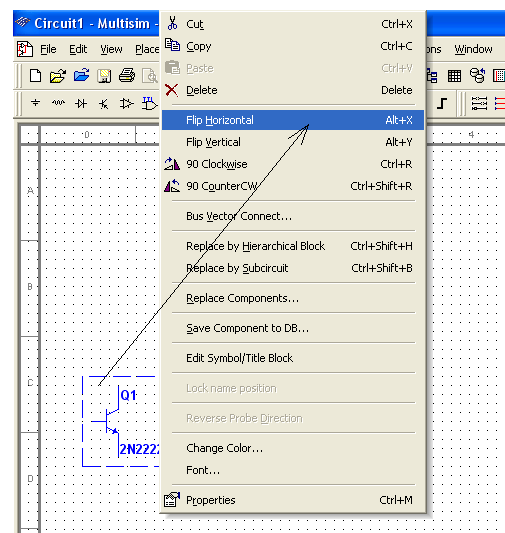Viewport: 505px width, 533px height.
Task: Click the scissors Cut icon
Action: coord(173,23)
